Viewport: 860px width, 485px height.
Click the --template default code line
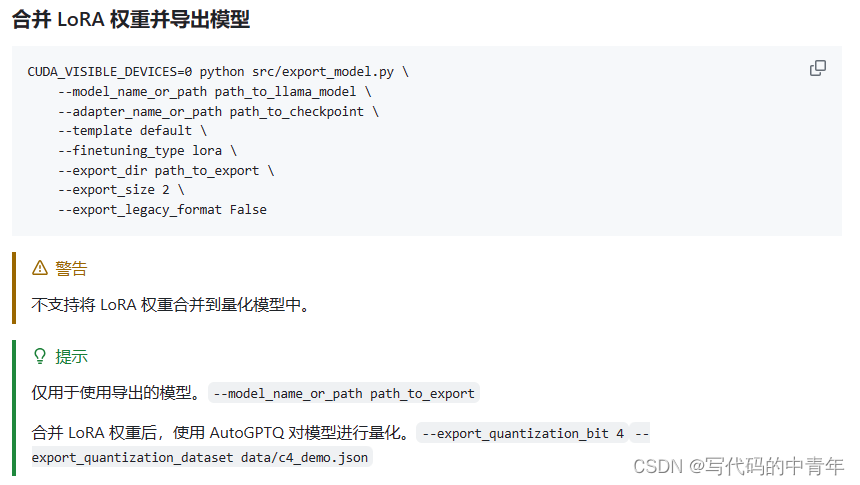(x=132, y=131)
